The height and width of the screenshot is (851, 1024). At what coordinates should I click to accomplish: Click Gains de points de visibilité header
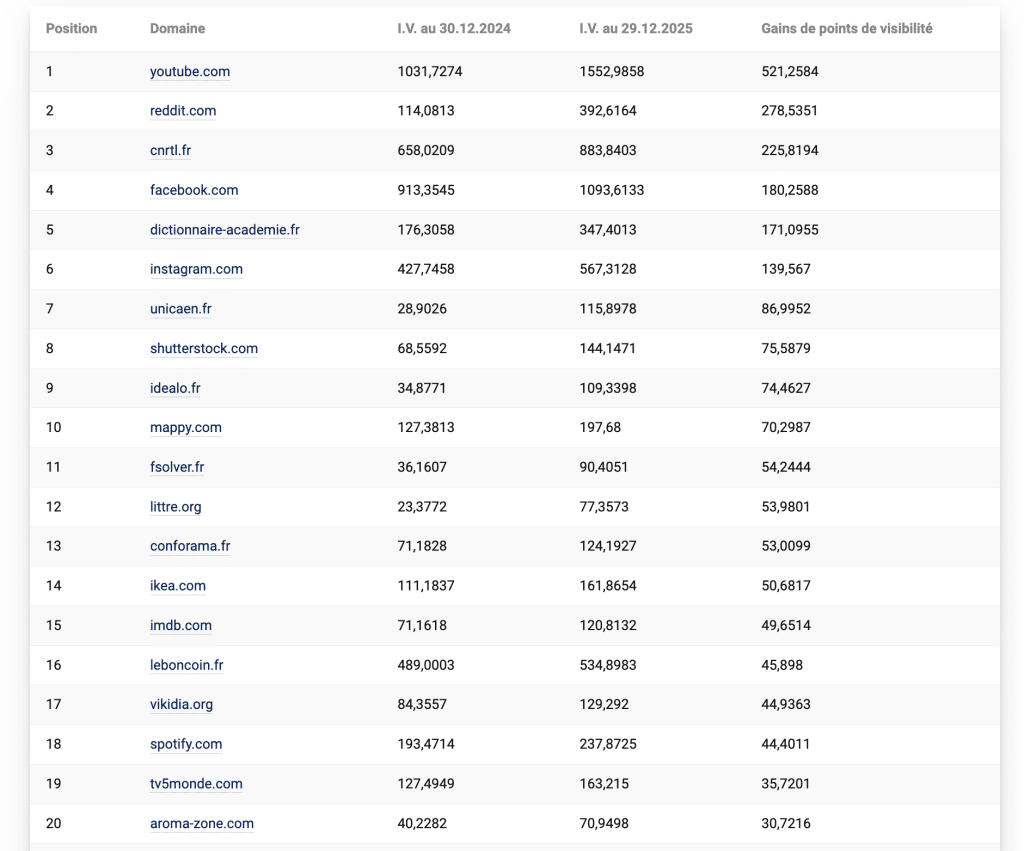tap(846, 29)
